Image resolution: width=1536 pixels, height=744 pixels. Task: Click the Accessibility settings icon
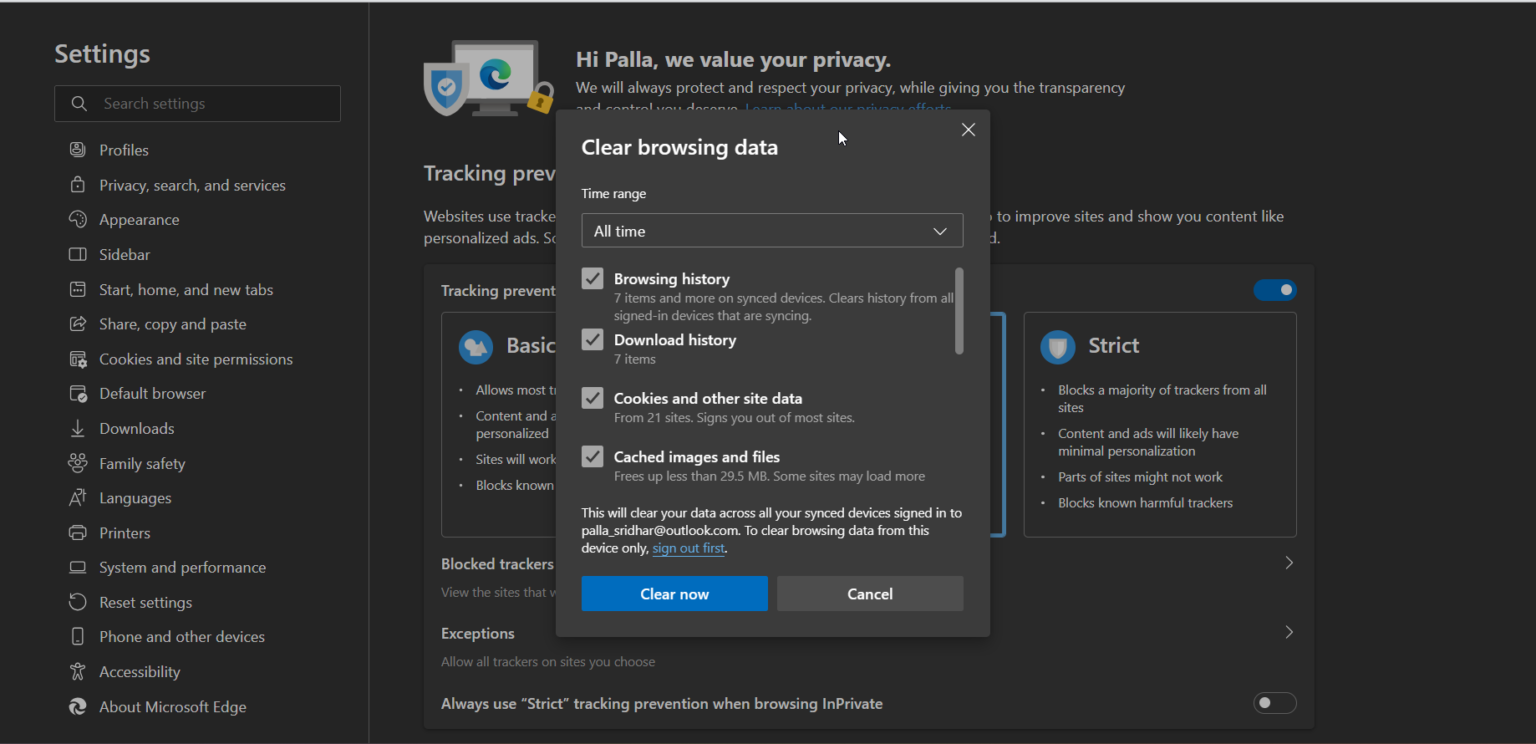point(78,671)
